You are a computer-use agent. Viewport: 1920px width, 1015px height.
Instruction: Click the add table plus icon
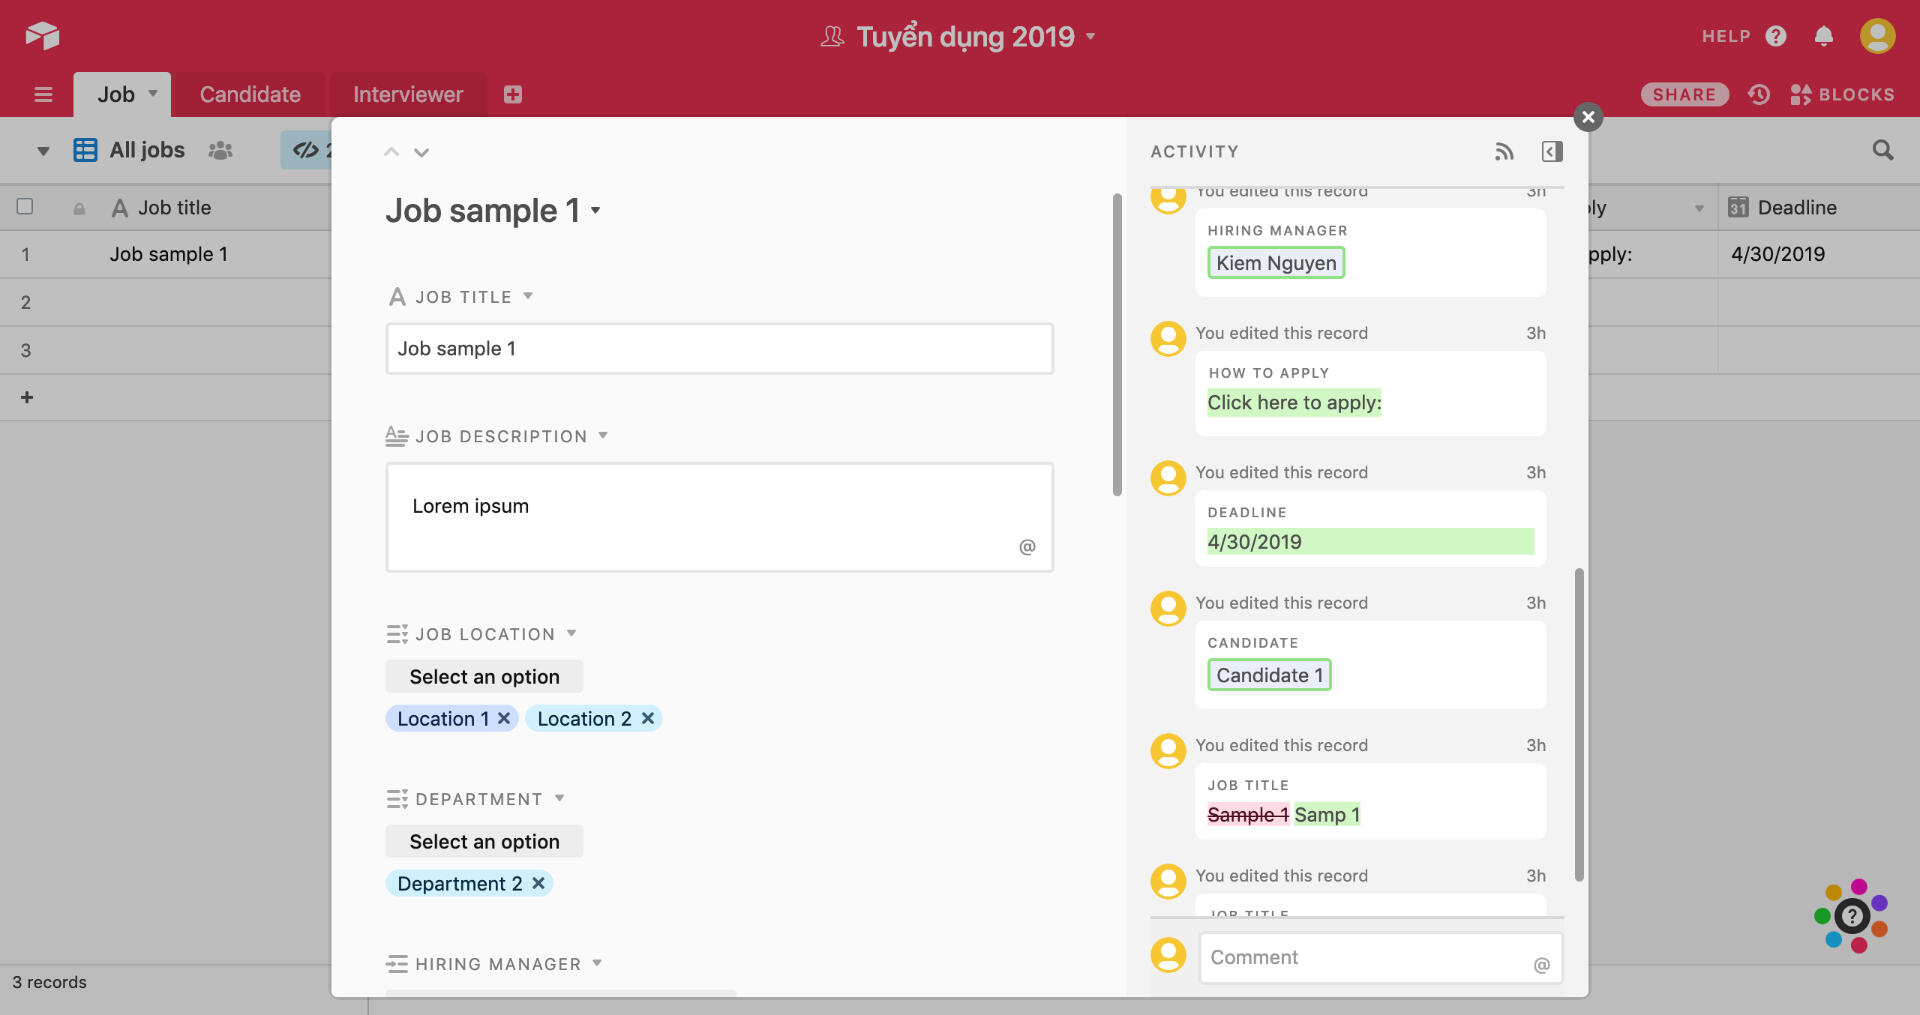pos(513,94)
